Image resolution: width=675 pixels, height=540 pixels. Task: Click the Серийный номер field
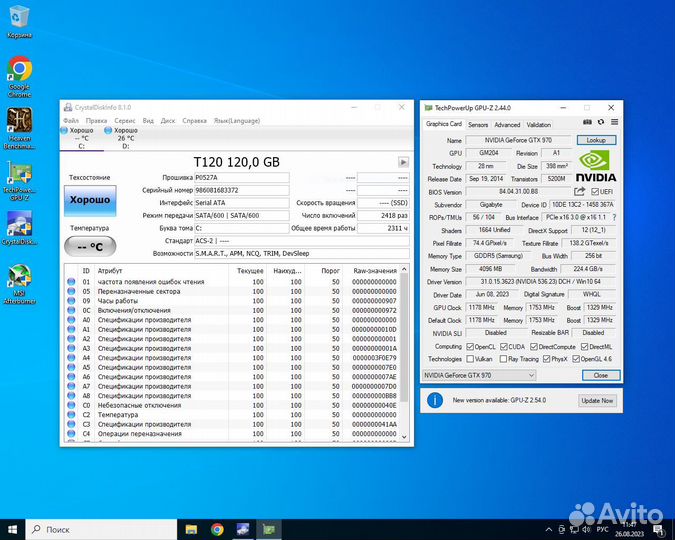coord(242,190)
